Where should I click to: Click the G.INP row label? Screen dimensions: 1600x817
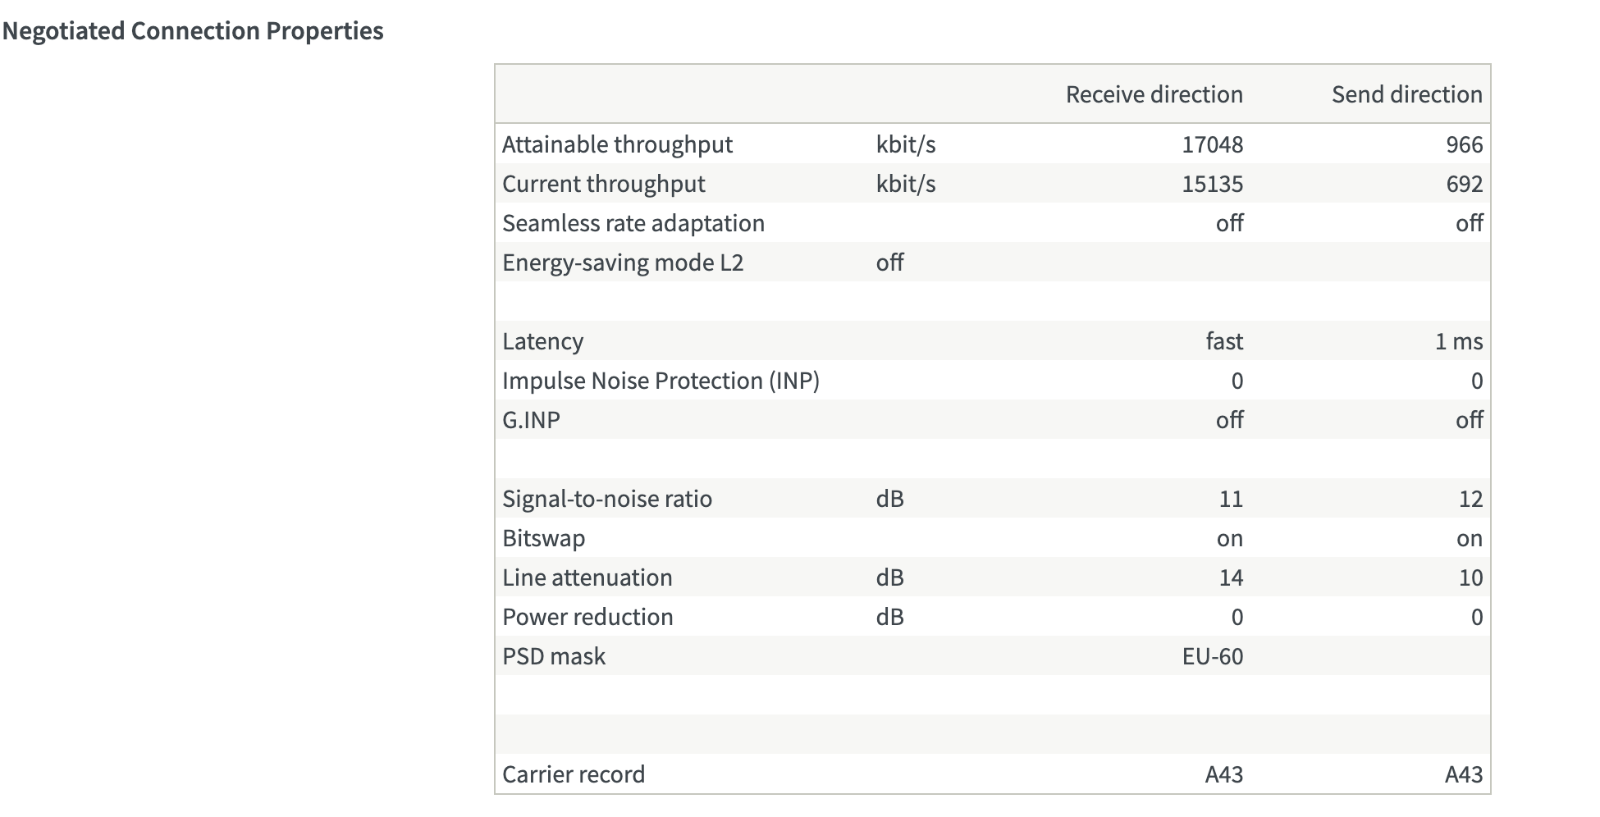pos(531,420)
